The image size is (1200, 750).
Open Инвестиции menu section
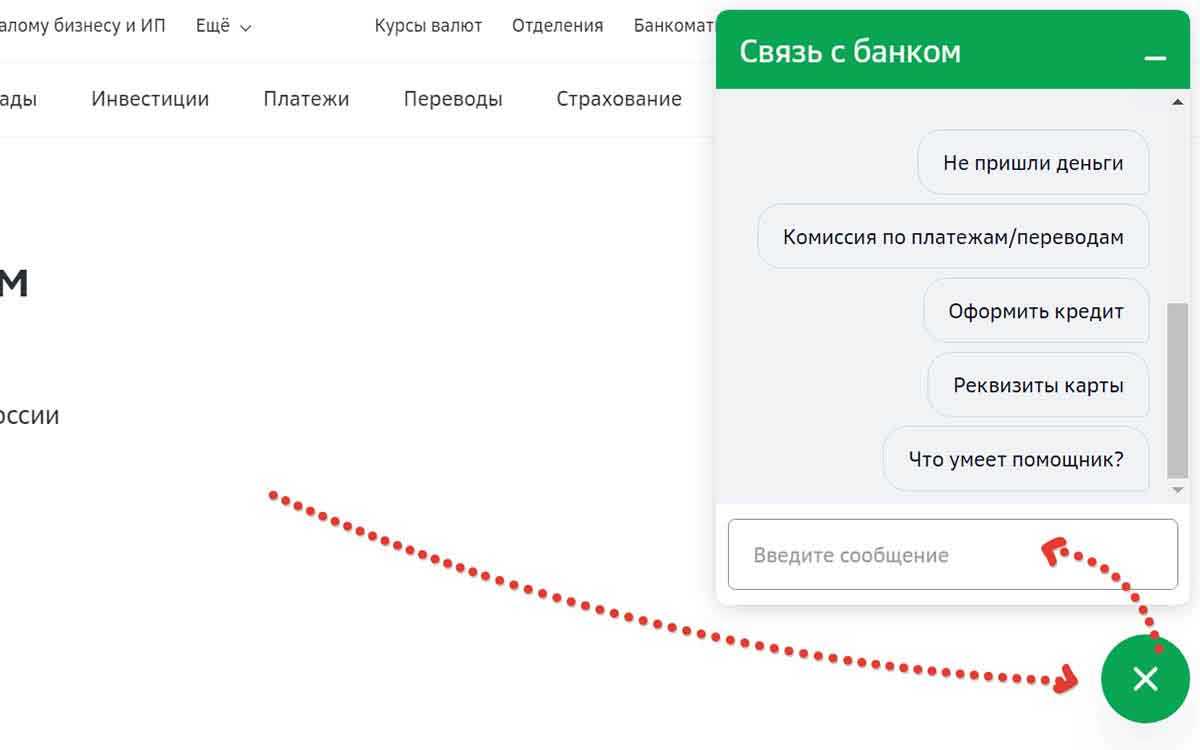[x=150, y=99]
